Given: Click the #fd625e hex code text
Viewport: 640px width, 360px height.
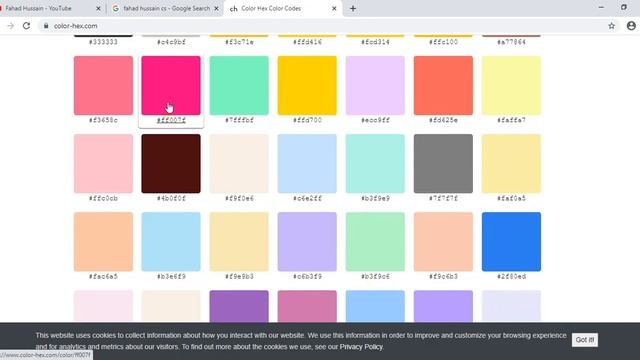Looking at the screenshot, I should pos(443,120).
